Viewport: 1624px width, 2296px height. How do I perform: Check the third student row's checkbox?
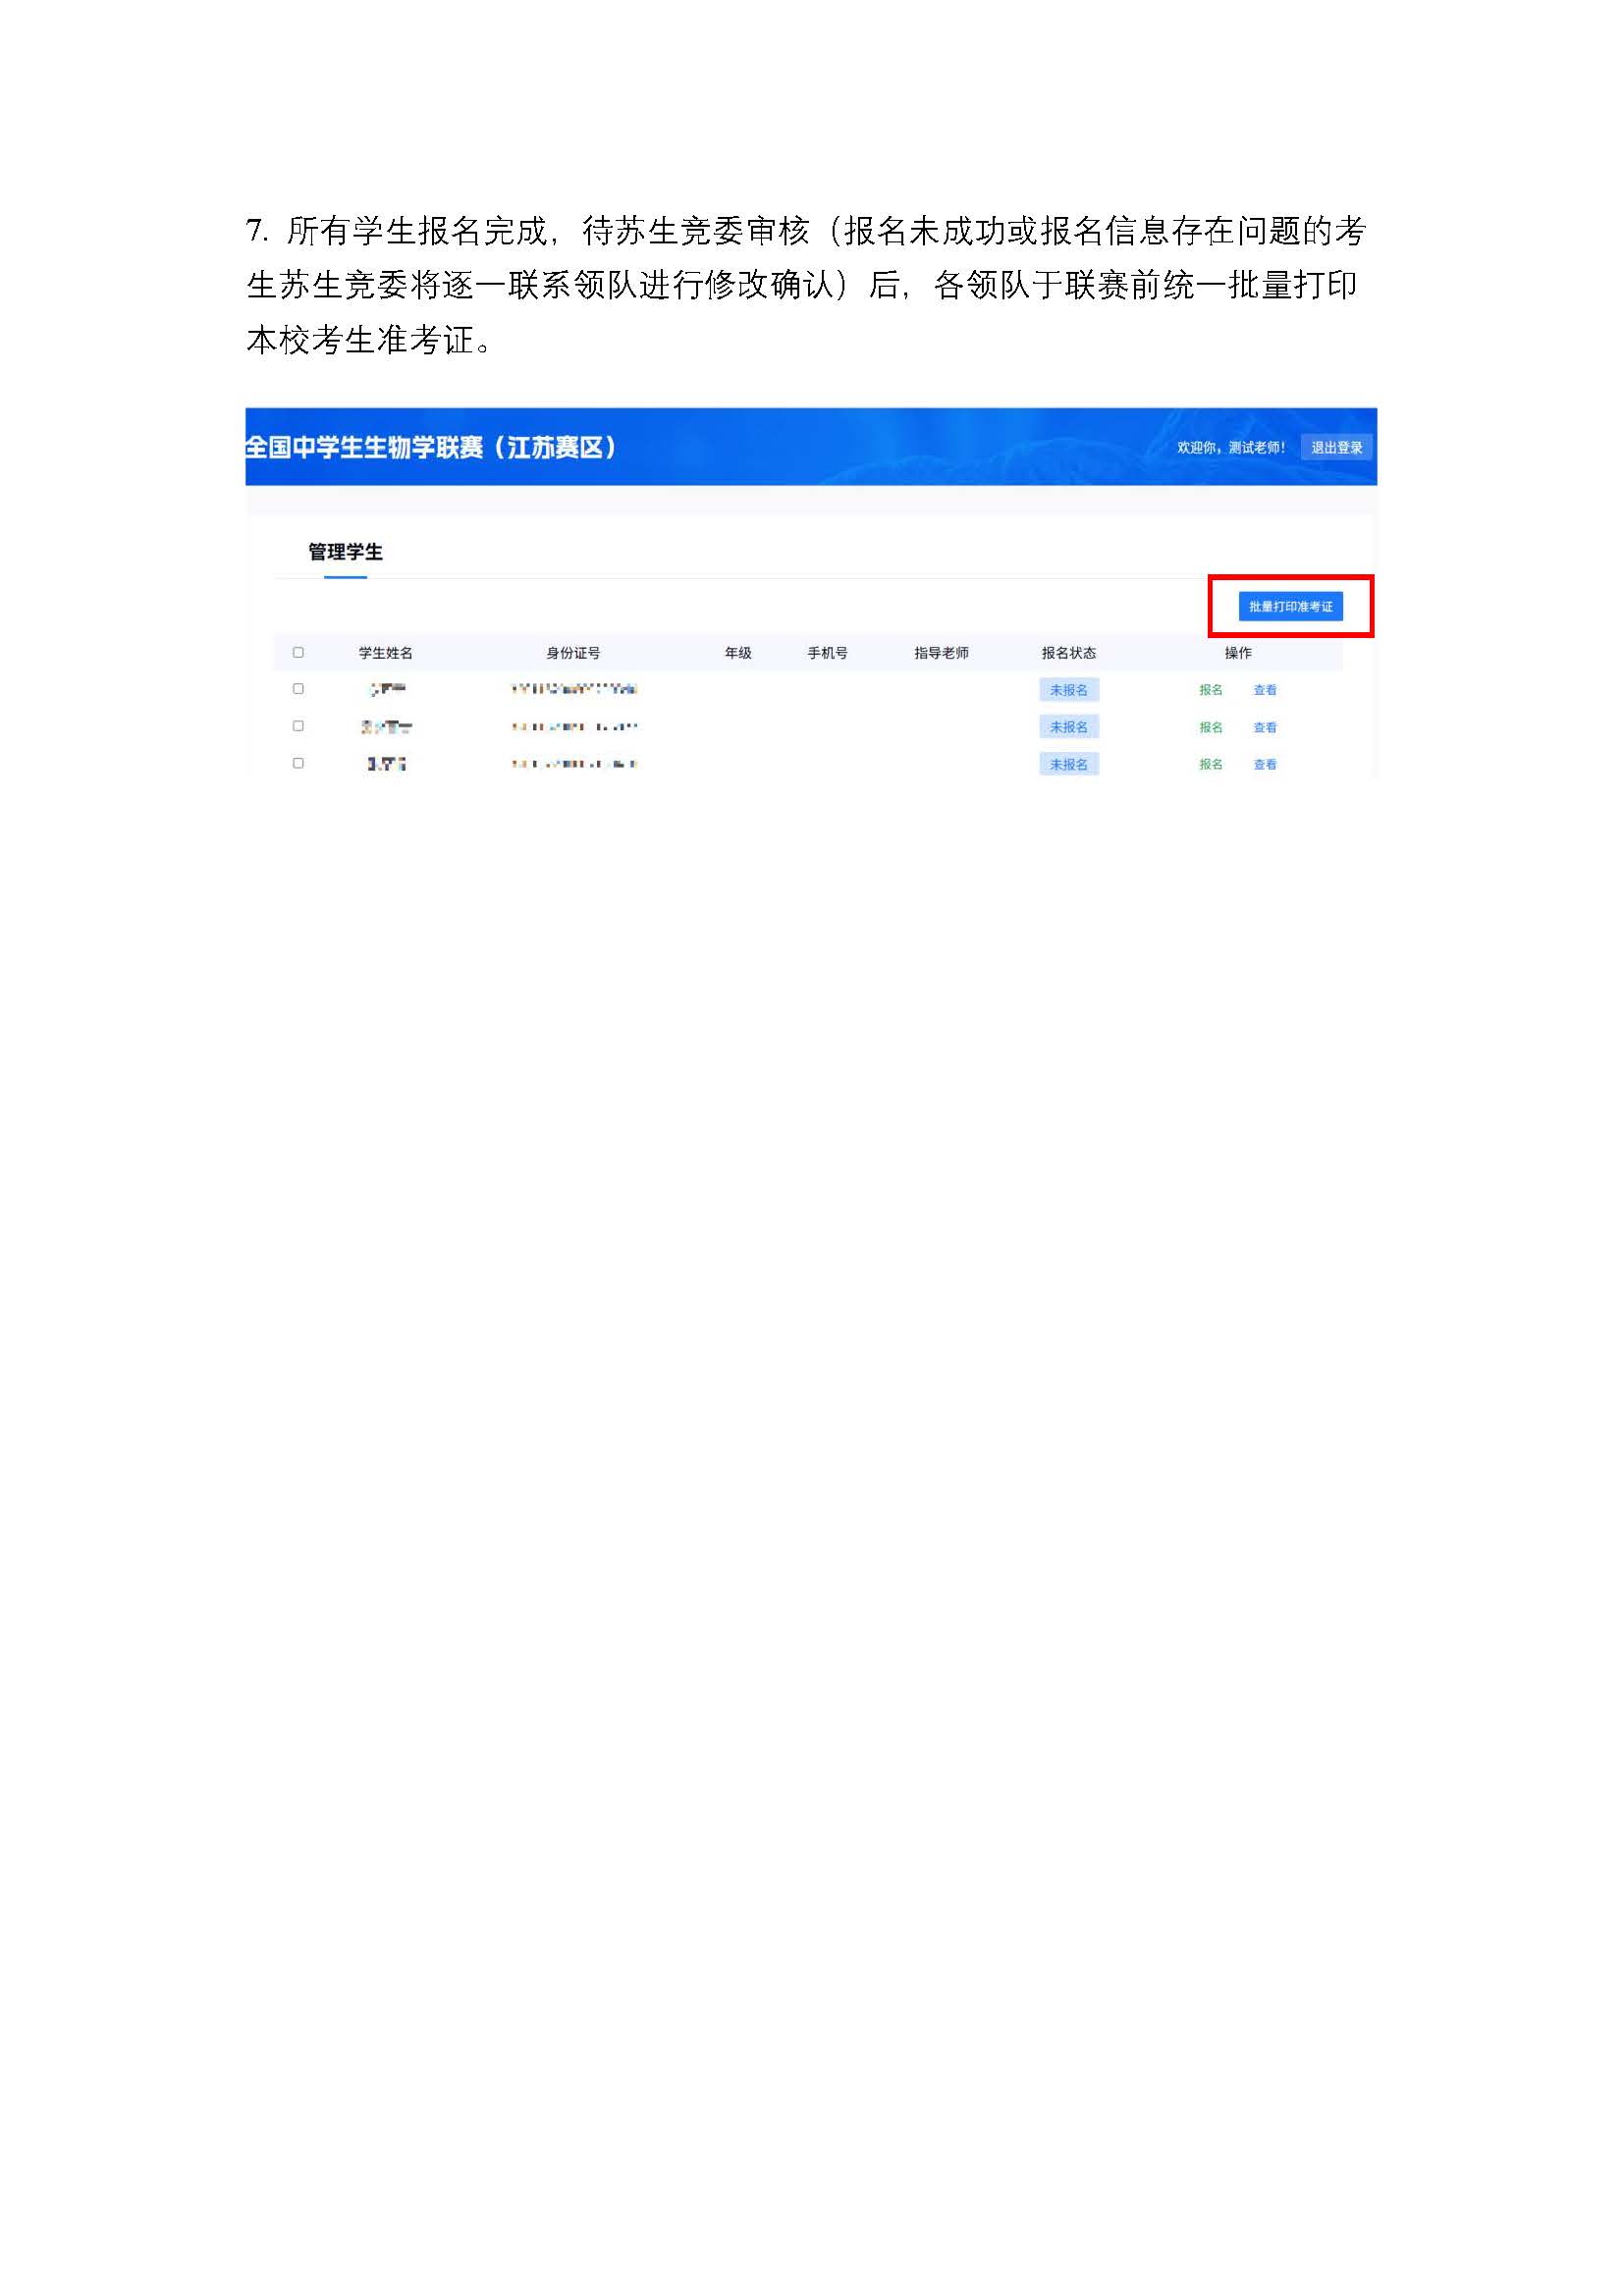click(x=298, y=763)
